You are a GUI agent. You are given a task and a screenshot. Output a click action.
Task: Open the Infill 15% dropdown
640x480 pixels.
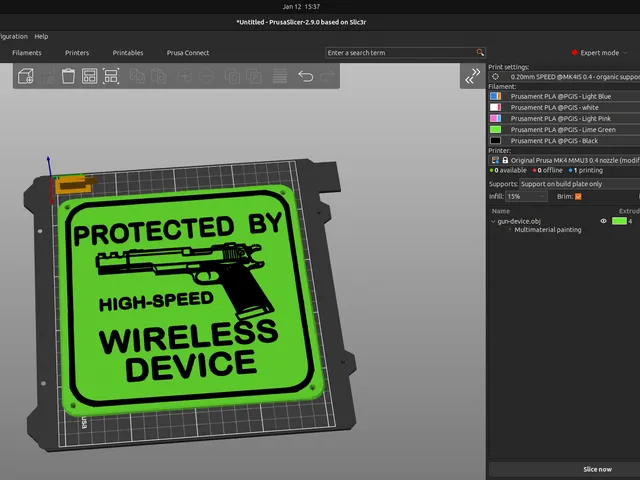click(x=526, y=196)
